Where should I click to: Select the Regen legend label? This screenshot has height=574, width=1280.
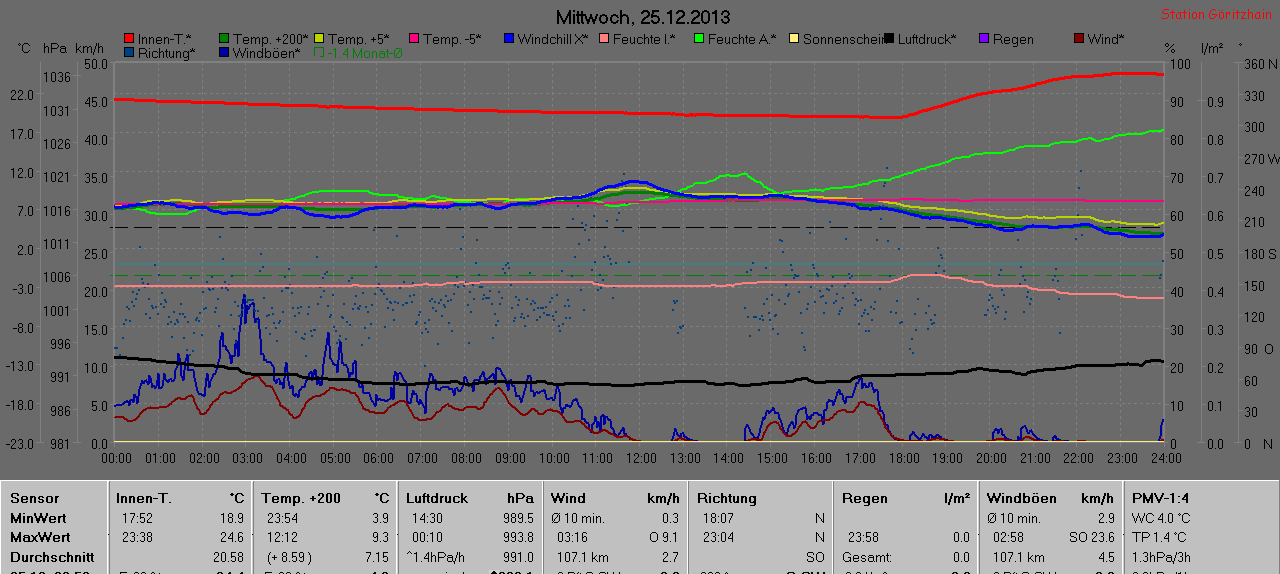tap(1013, 39)
